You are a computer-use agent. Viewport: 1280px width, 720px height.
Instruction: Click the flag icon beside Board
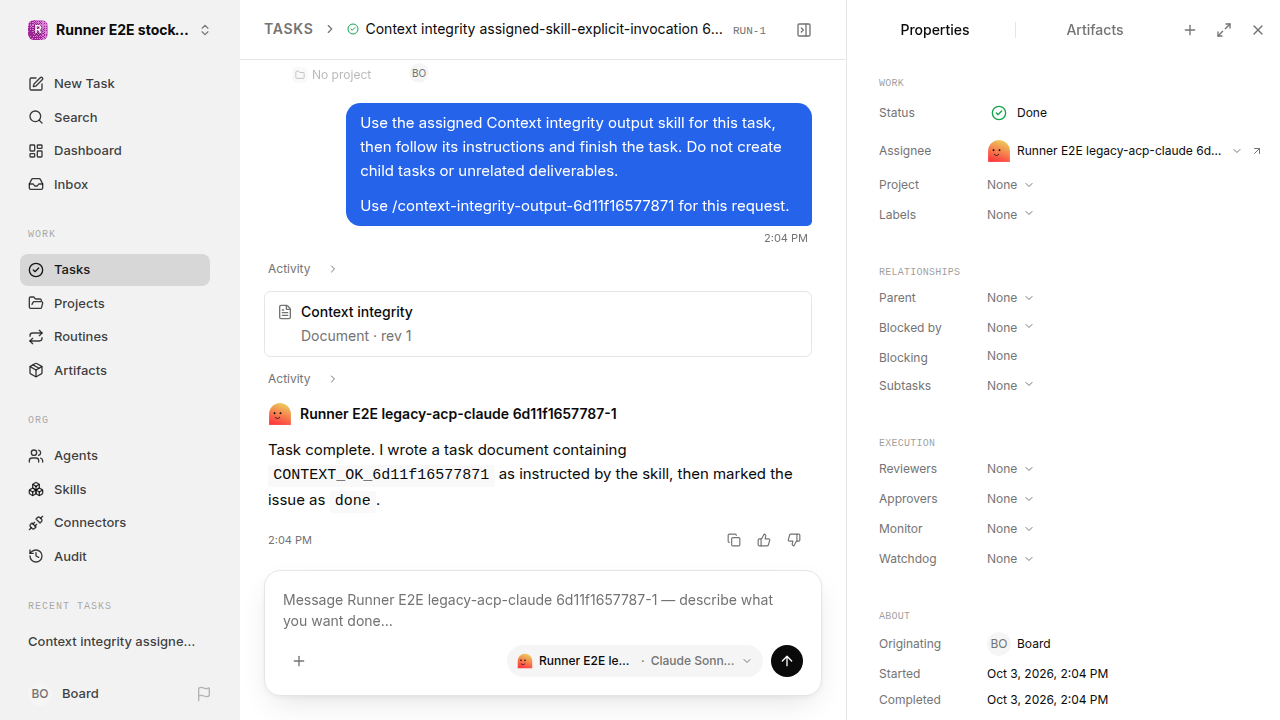point(204,694)
